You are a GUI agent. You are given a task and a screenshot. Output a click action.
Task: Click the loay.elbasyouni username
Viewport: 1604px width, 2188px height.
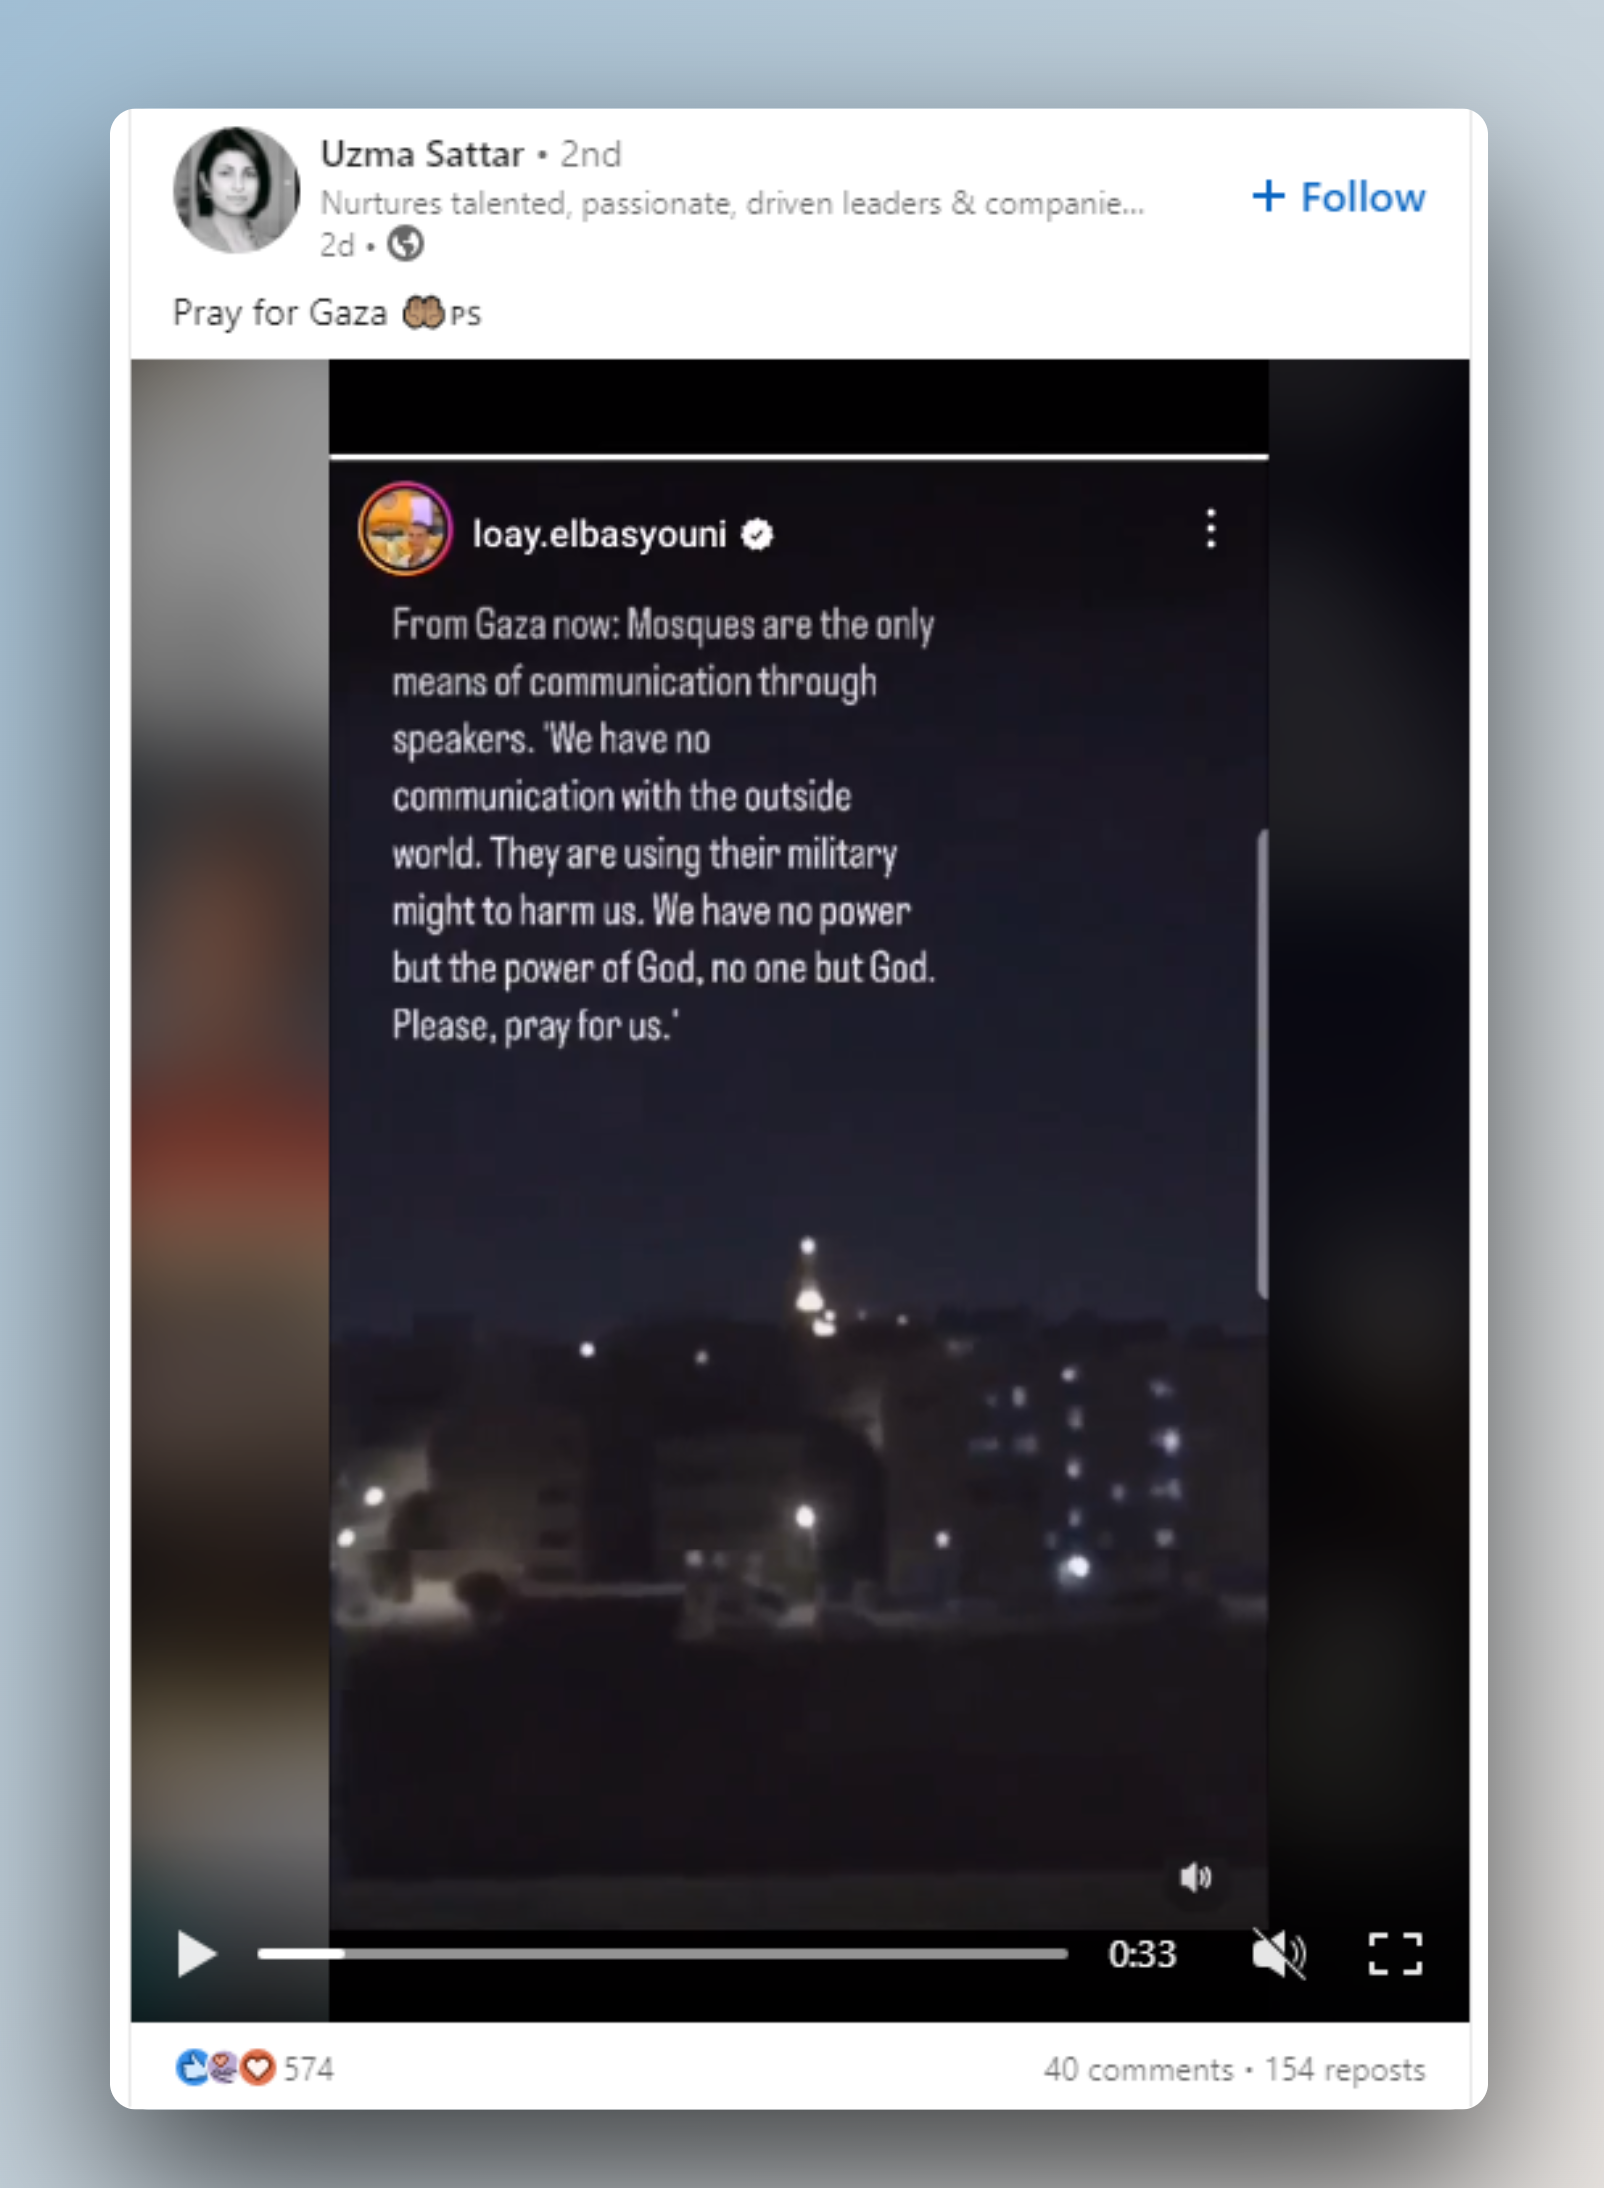(x=599, y=535)
